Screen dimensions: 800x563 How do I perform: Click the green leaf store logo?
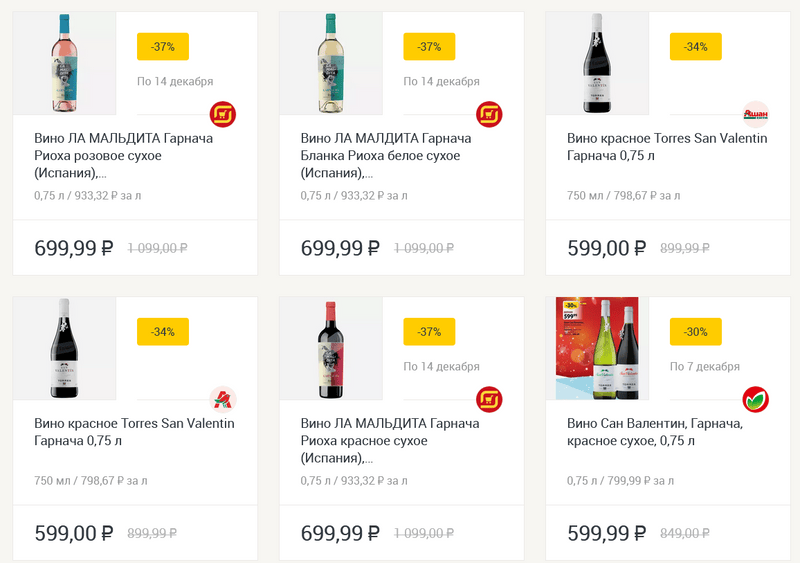(x=756, y=400)
